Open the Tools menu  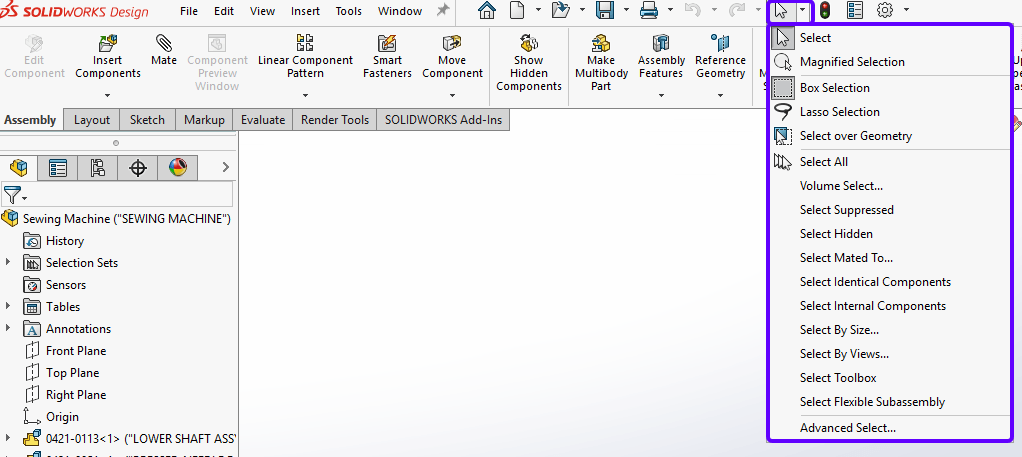pyautogui.click(x=349, y=11)
